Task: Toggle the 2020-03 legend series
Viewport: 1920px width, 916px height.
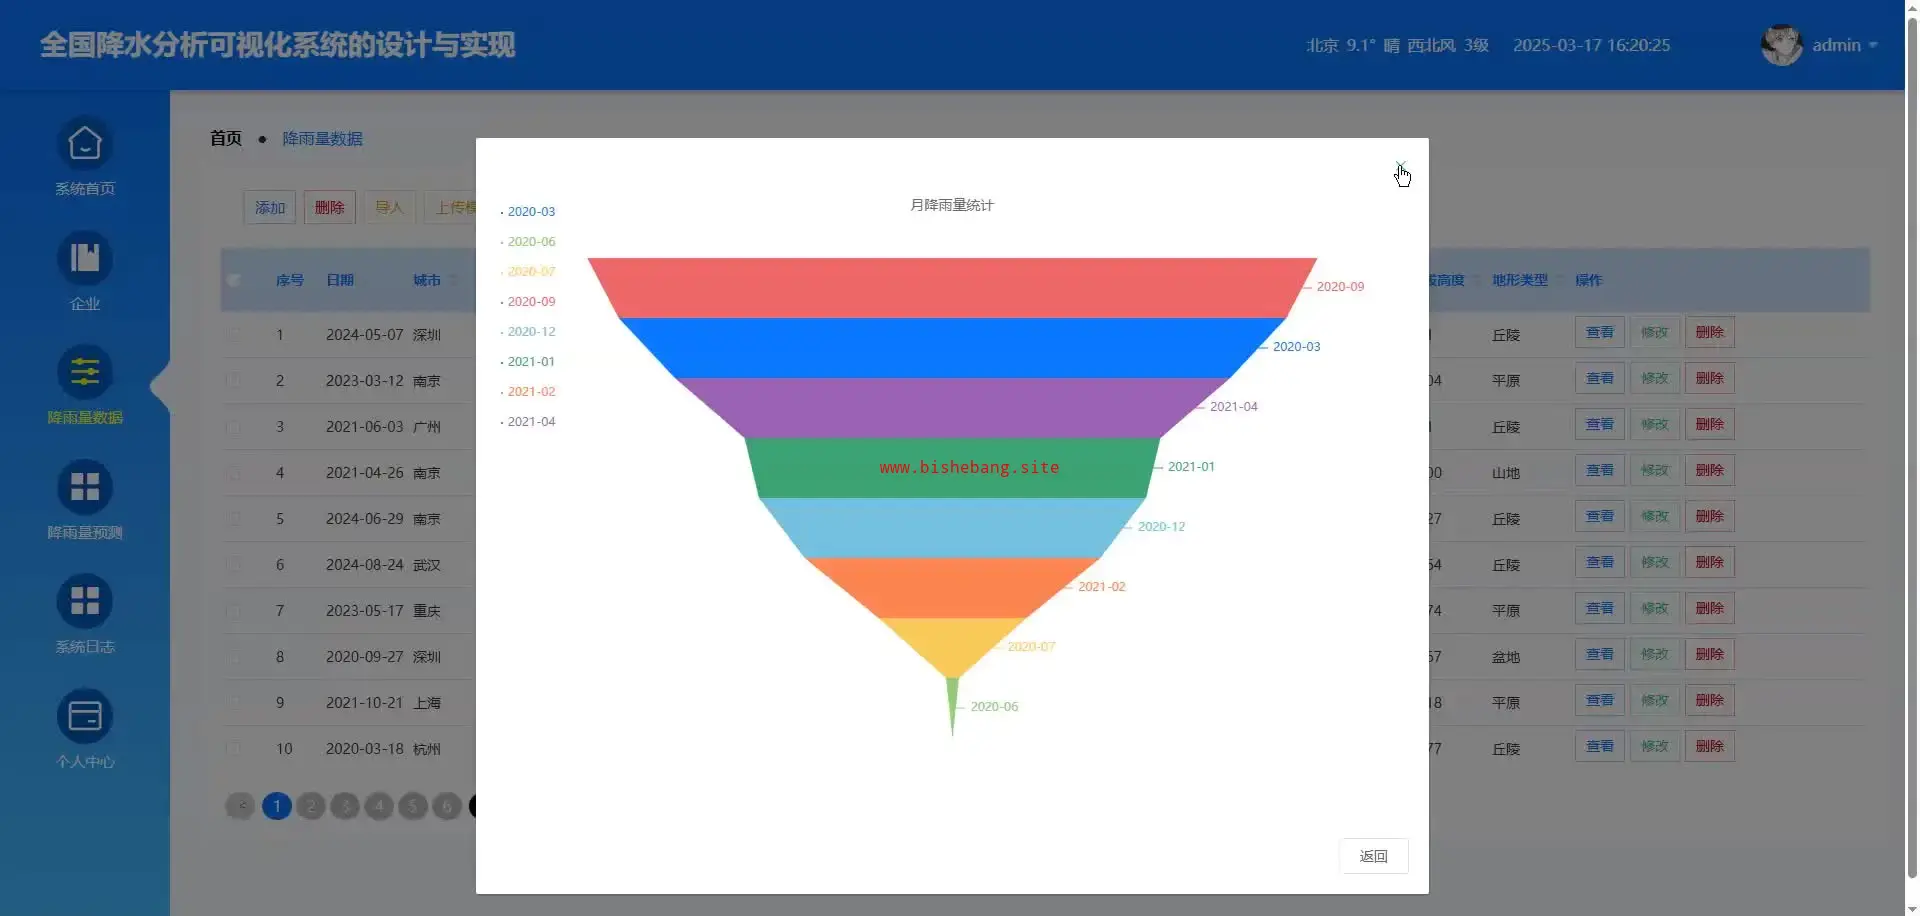Action: 528,212
